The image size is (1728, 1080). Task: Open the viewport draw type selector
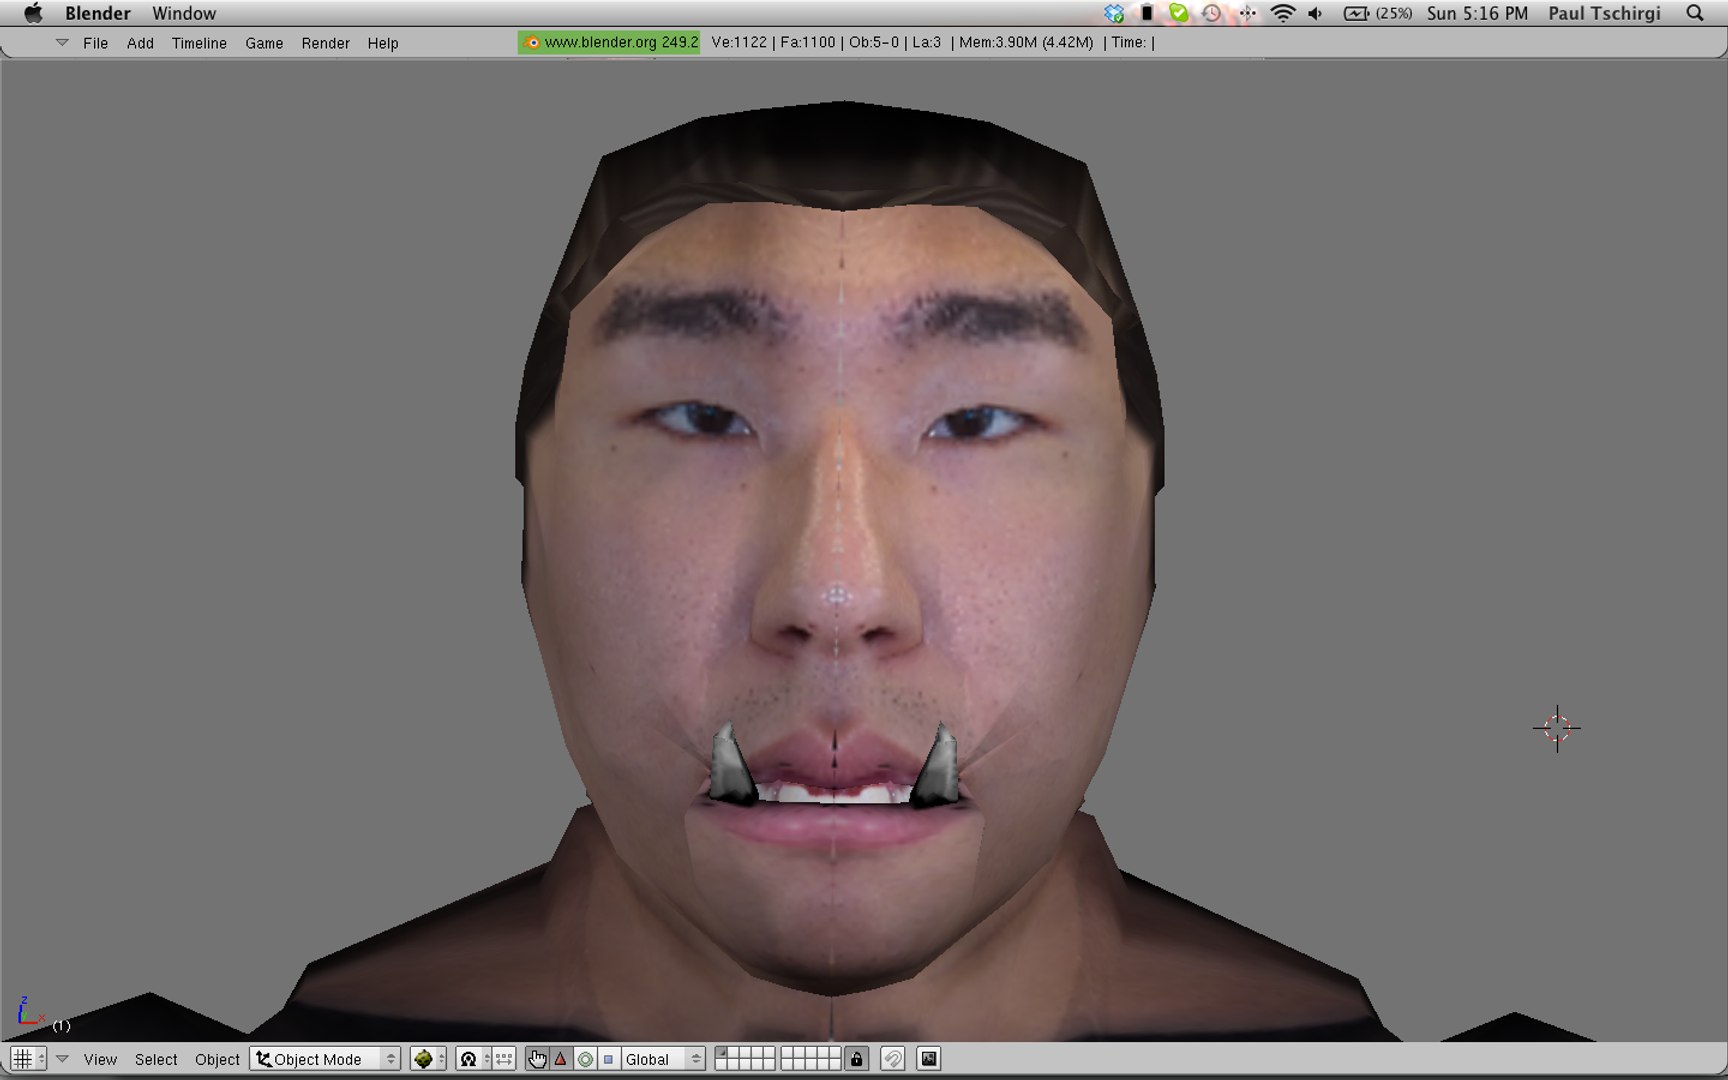(x=428, y=1059)
